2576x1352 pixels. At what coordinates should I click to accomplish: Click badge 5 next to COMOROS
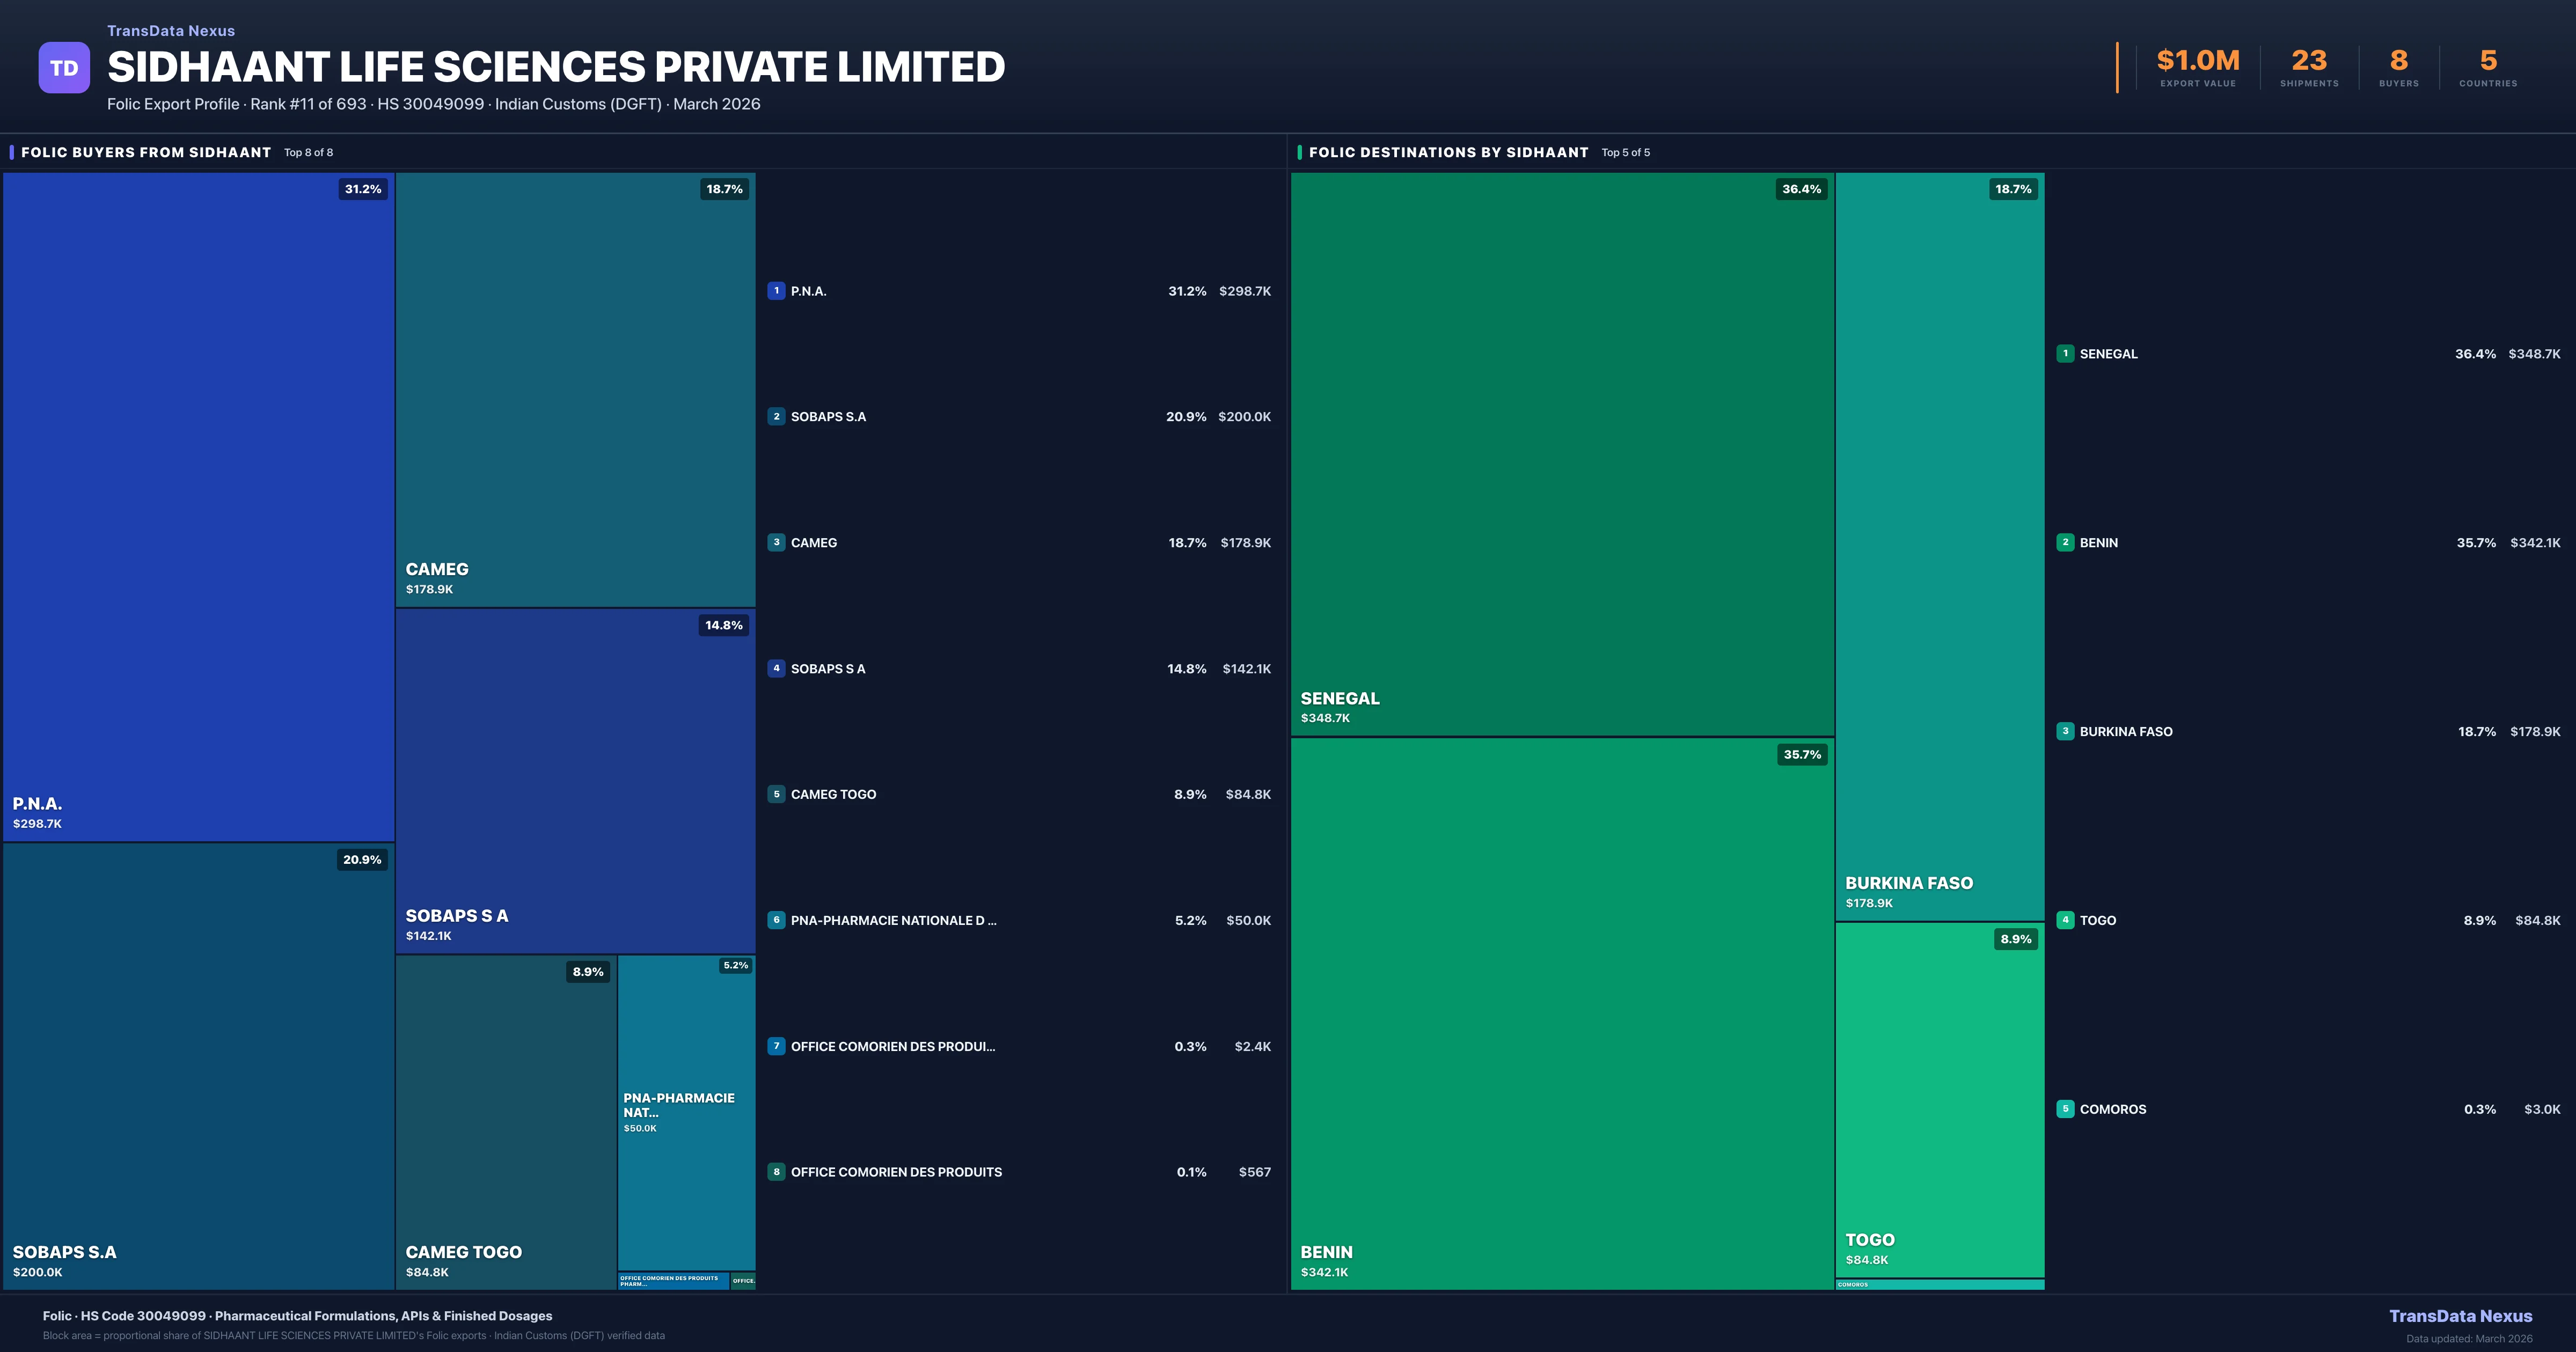[2065, 1109]
